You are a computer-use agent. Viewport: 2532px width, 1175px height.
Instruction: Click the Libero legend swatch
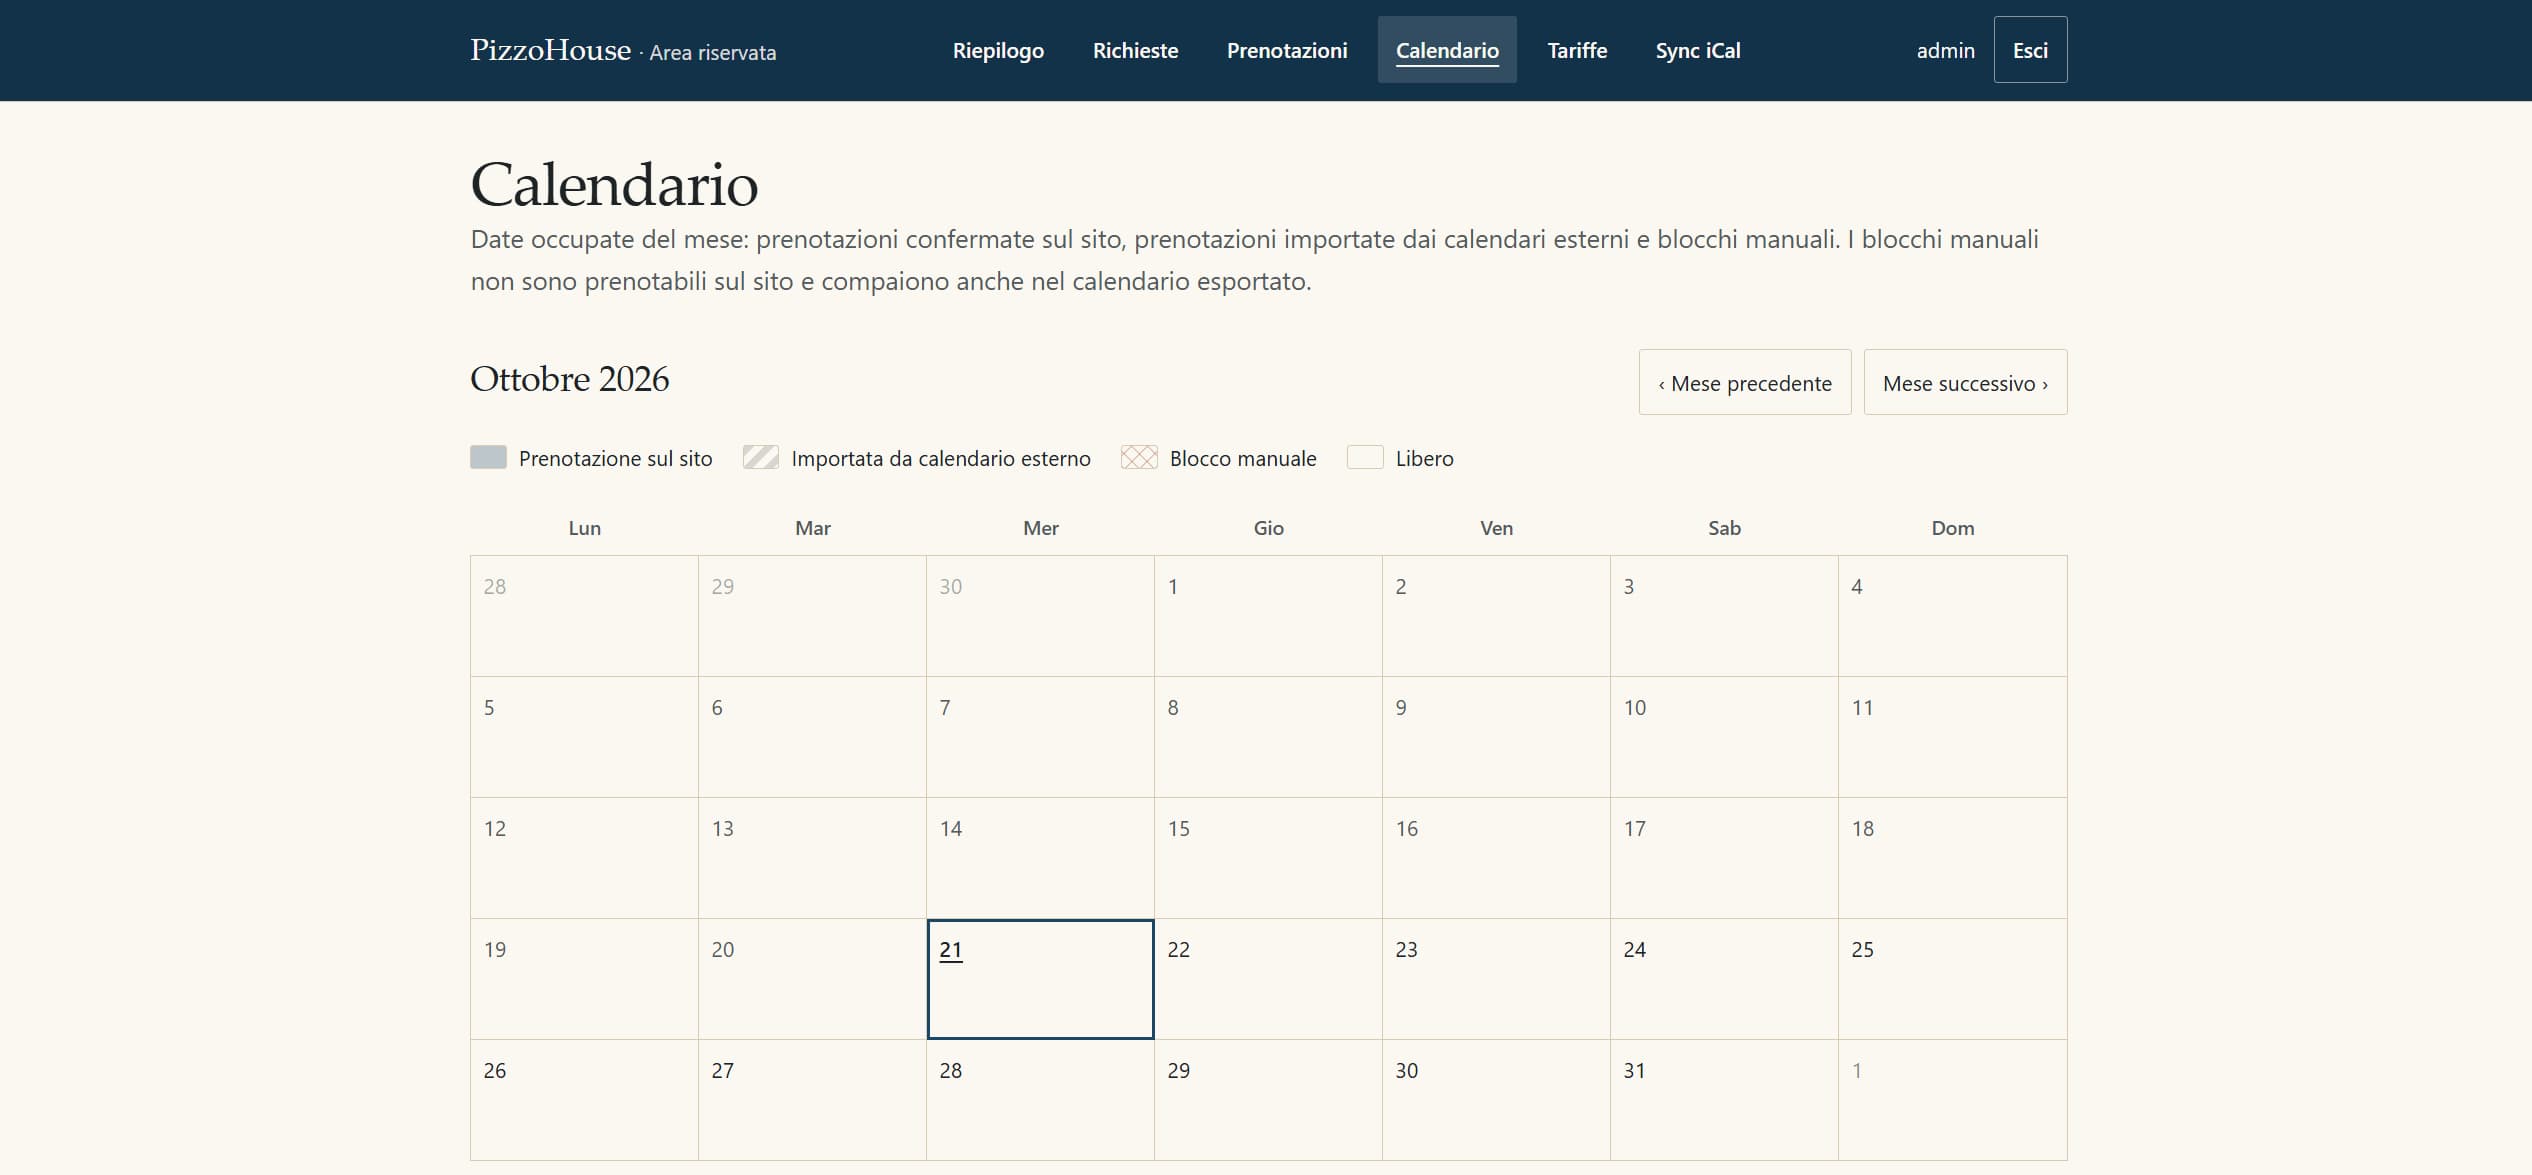pos(1365,458)
